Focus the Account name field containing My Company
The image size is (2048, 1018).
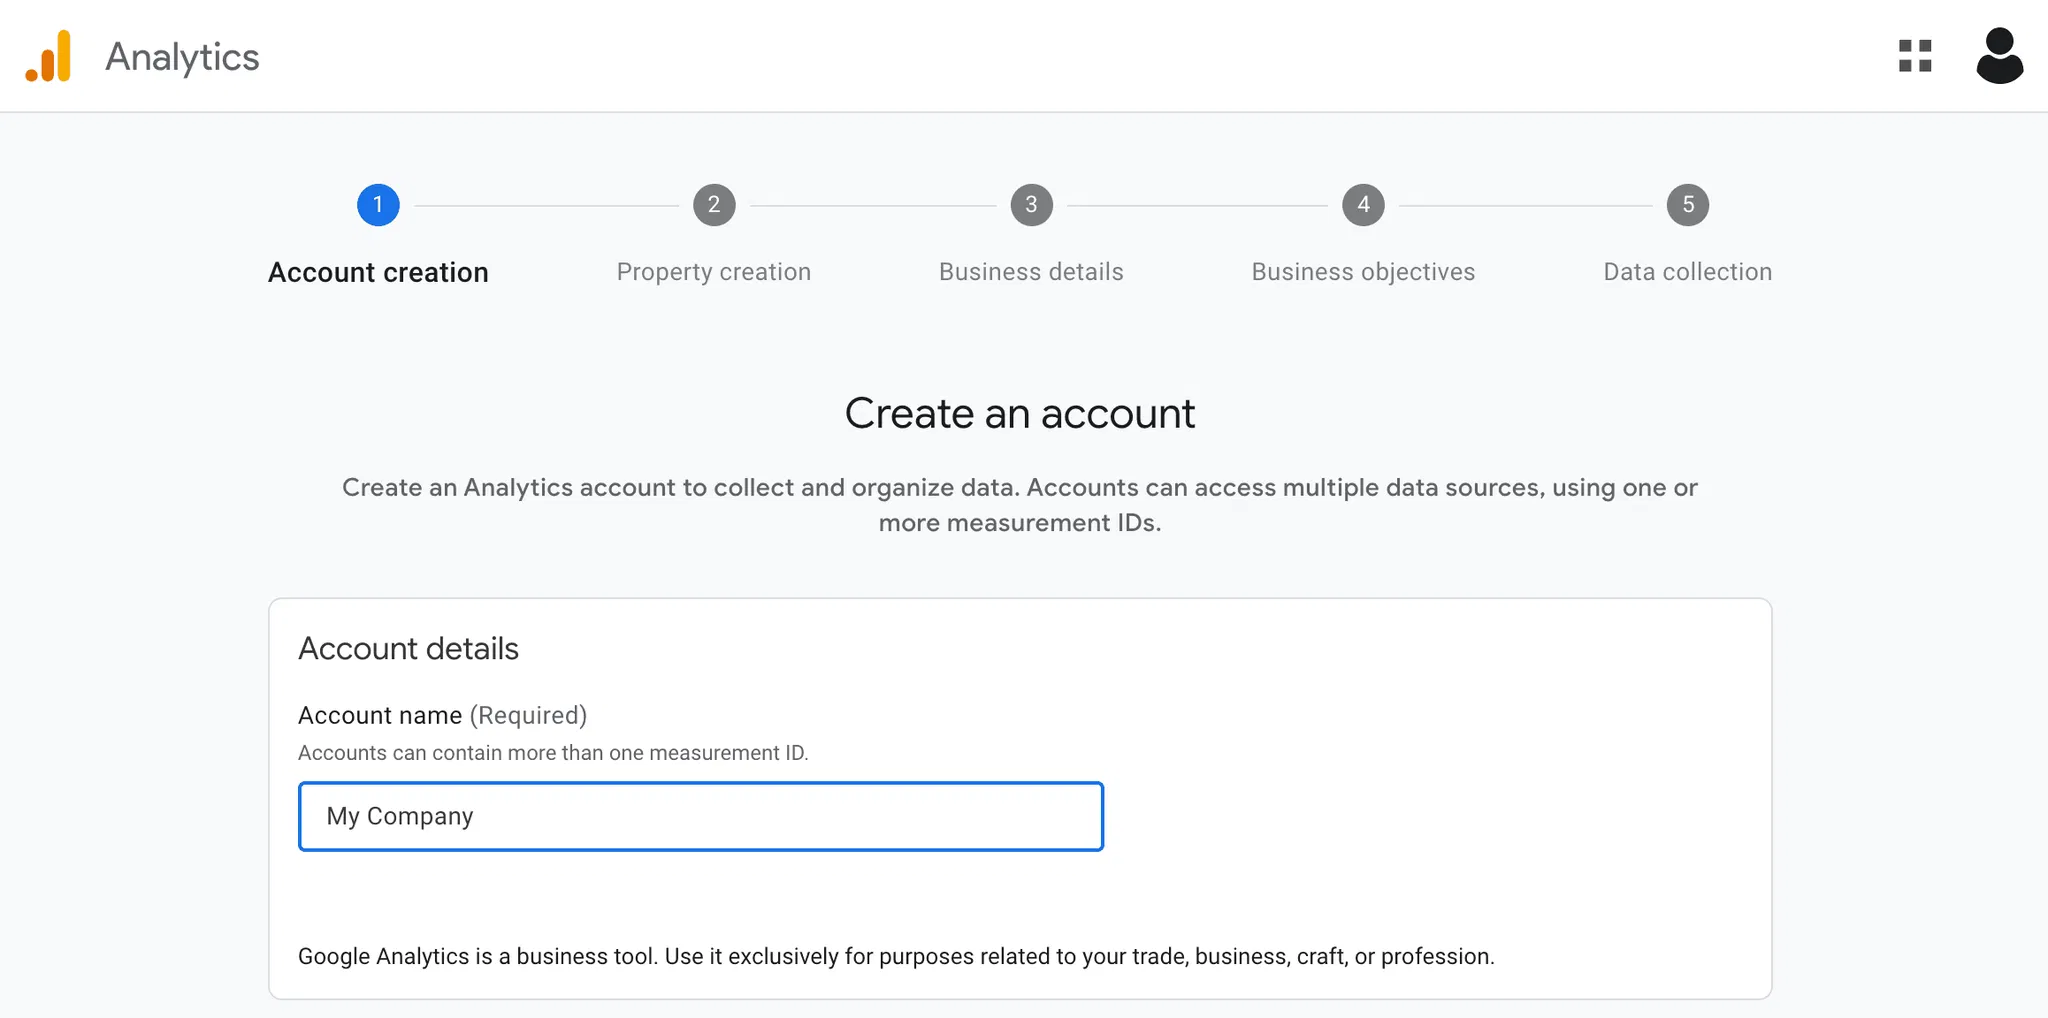click(700, 816)
